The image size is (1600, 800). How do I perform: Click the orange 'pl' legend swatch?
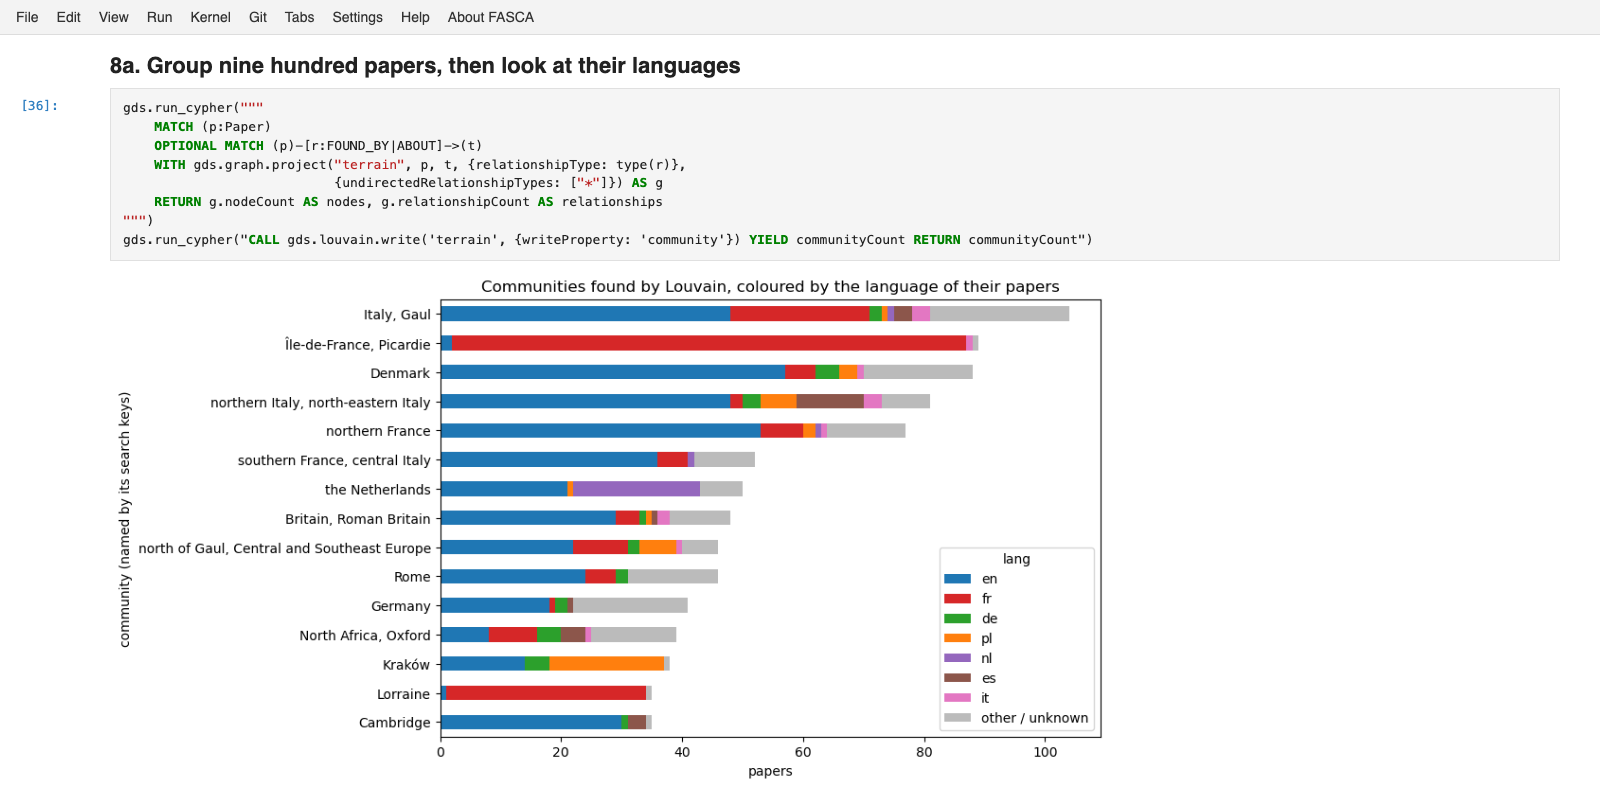[957, 638]
